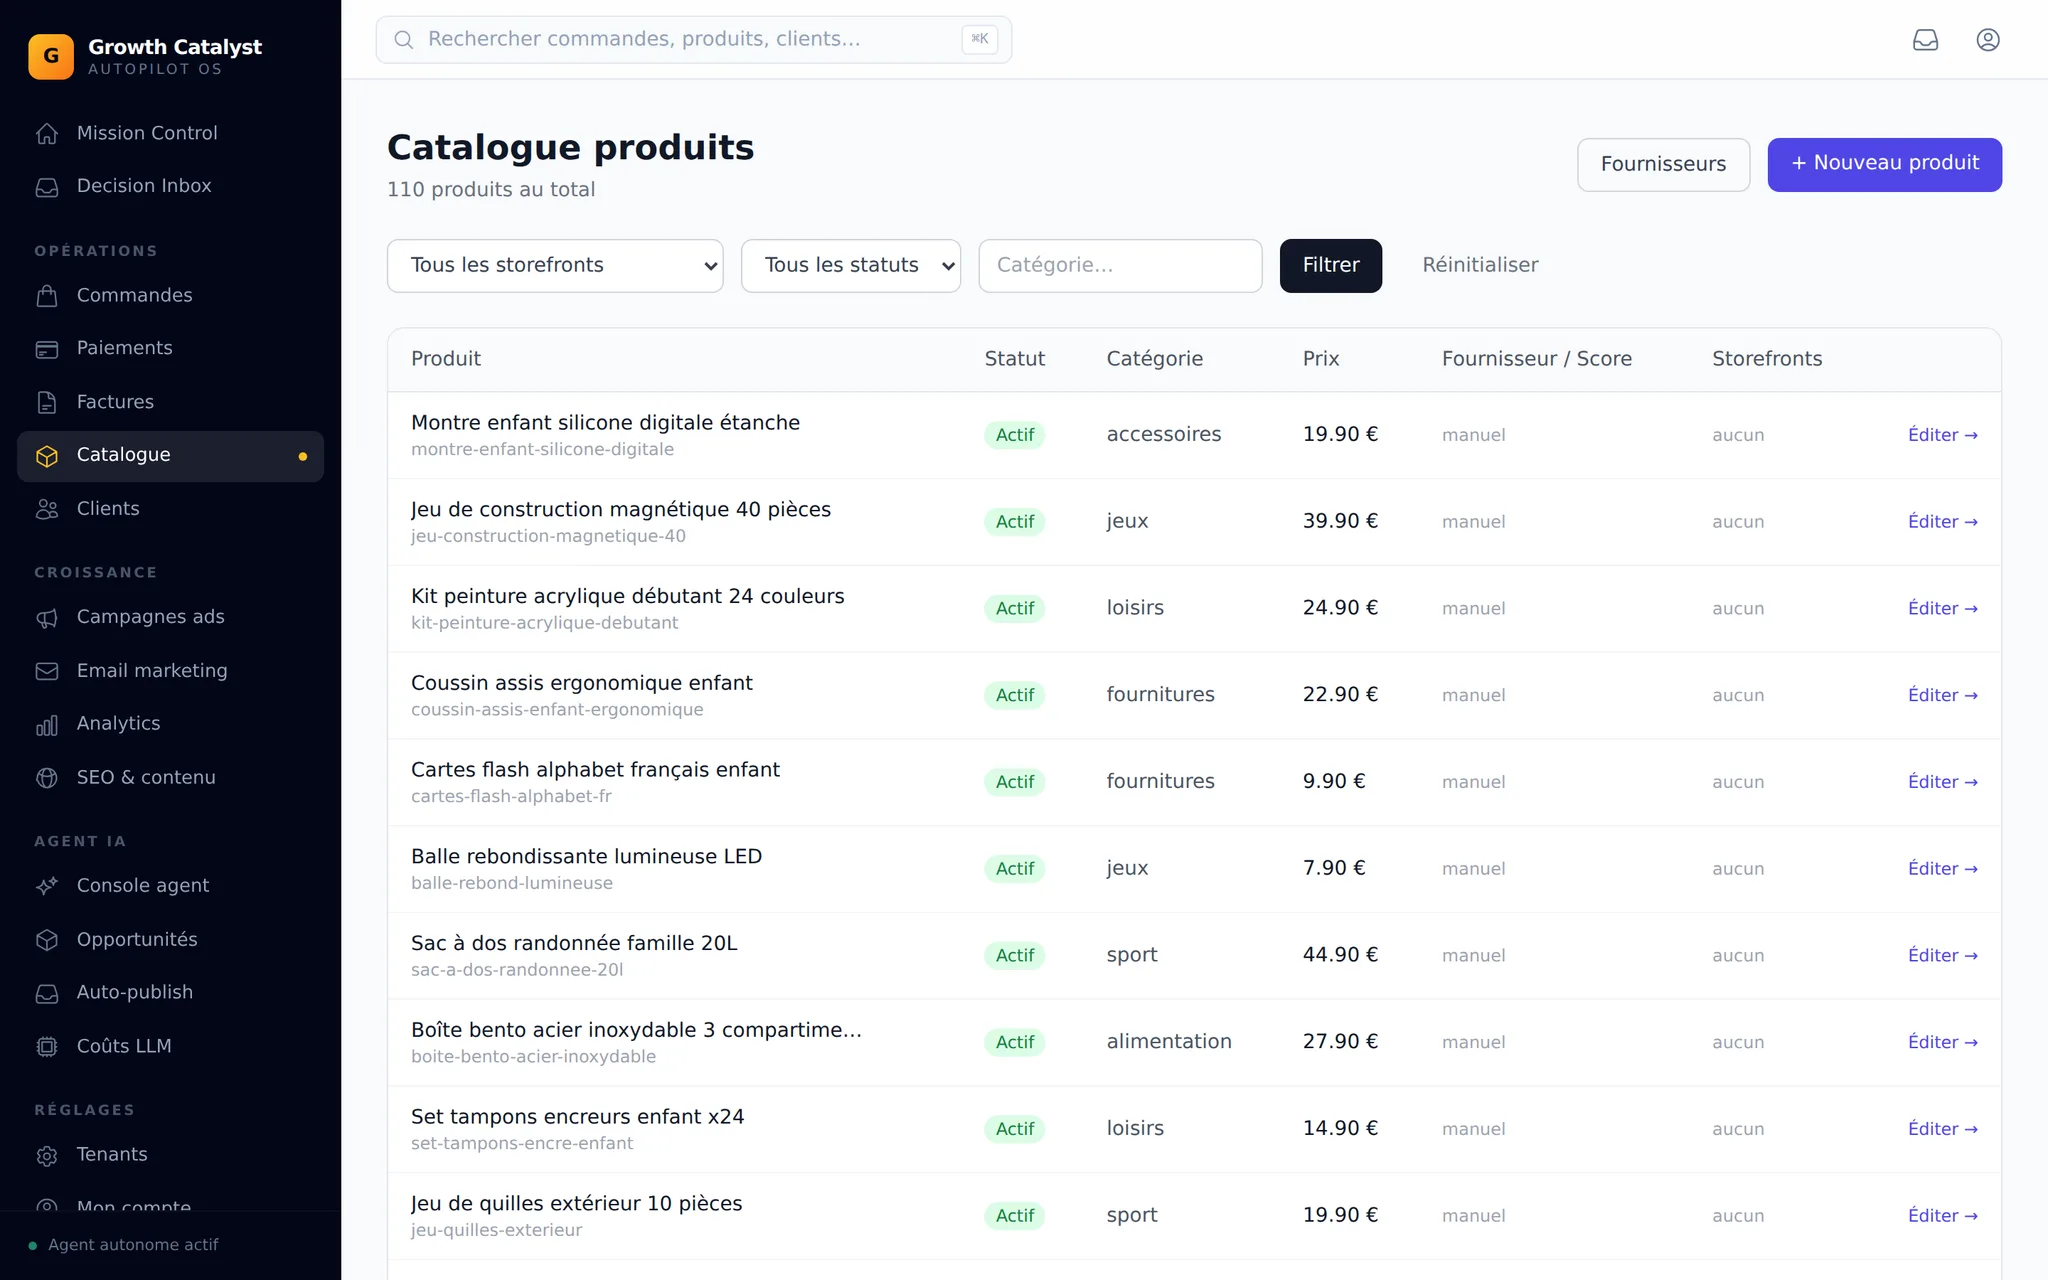
Task: Edit the Kit peinture acrylique row
Action: click(x=1942, y=609)
